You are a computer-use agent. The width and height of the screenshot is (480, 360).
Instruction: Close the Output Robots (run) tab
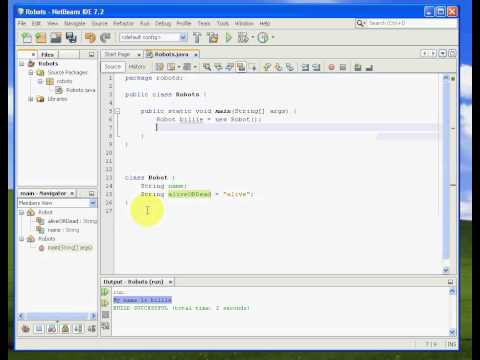coord(170,282)
